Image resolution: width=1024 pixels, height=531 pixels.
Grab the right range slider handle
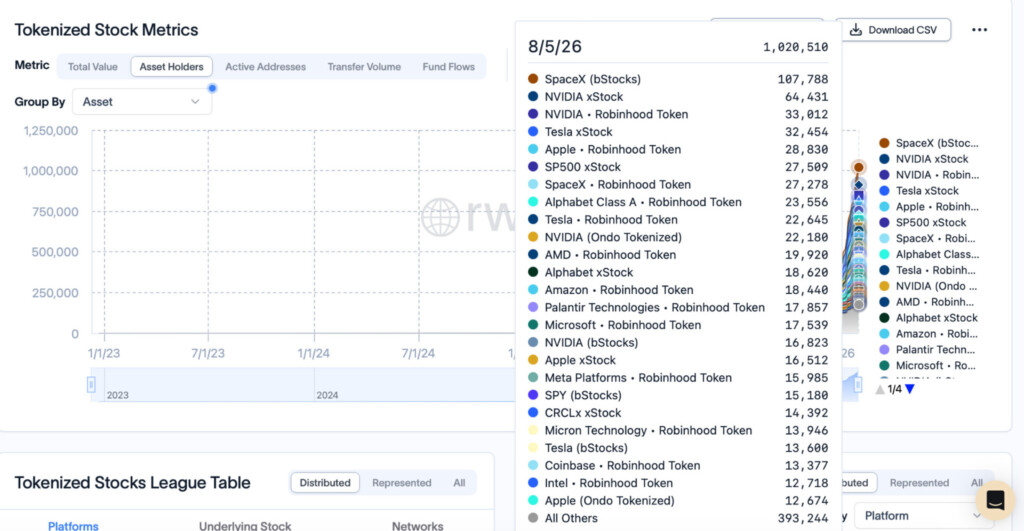[857, 385]
